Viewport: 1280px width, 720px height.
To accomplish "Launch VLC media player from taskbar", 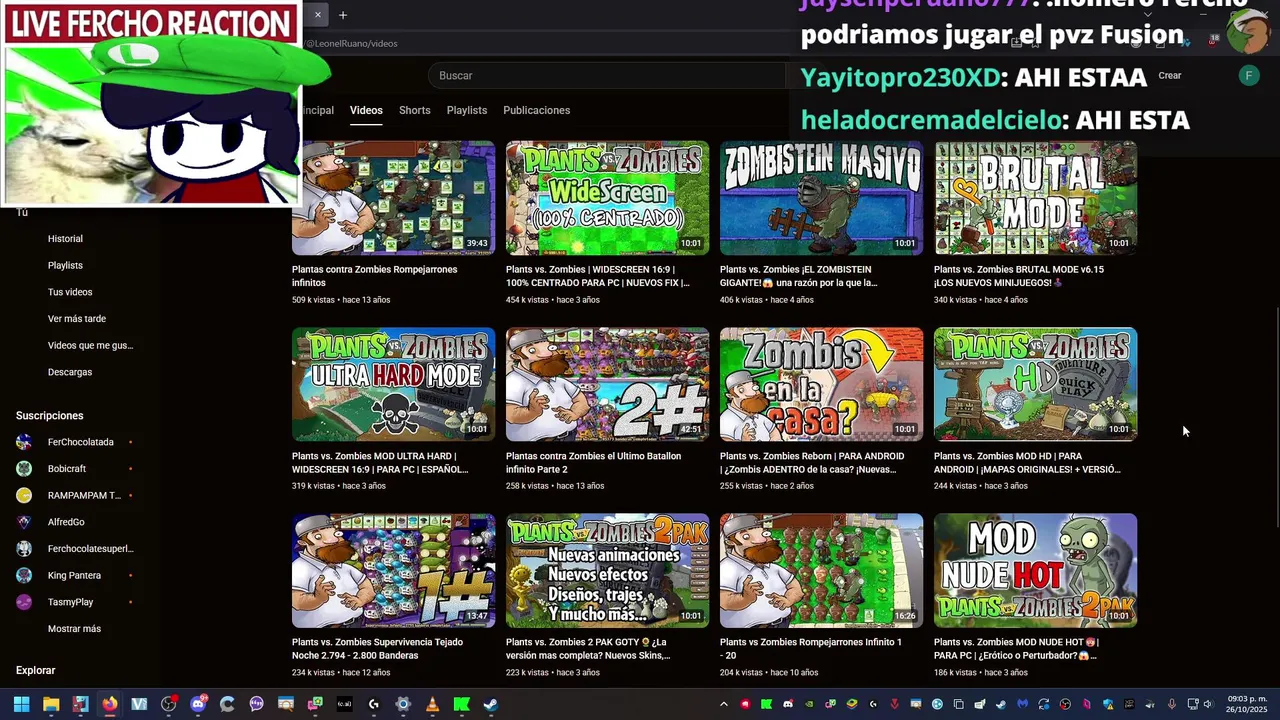I will tap(432, 704).
